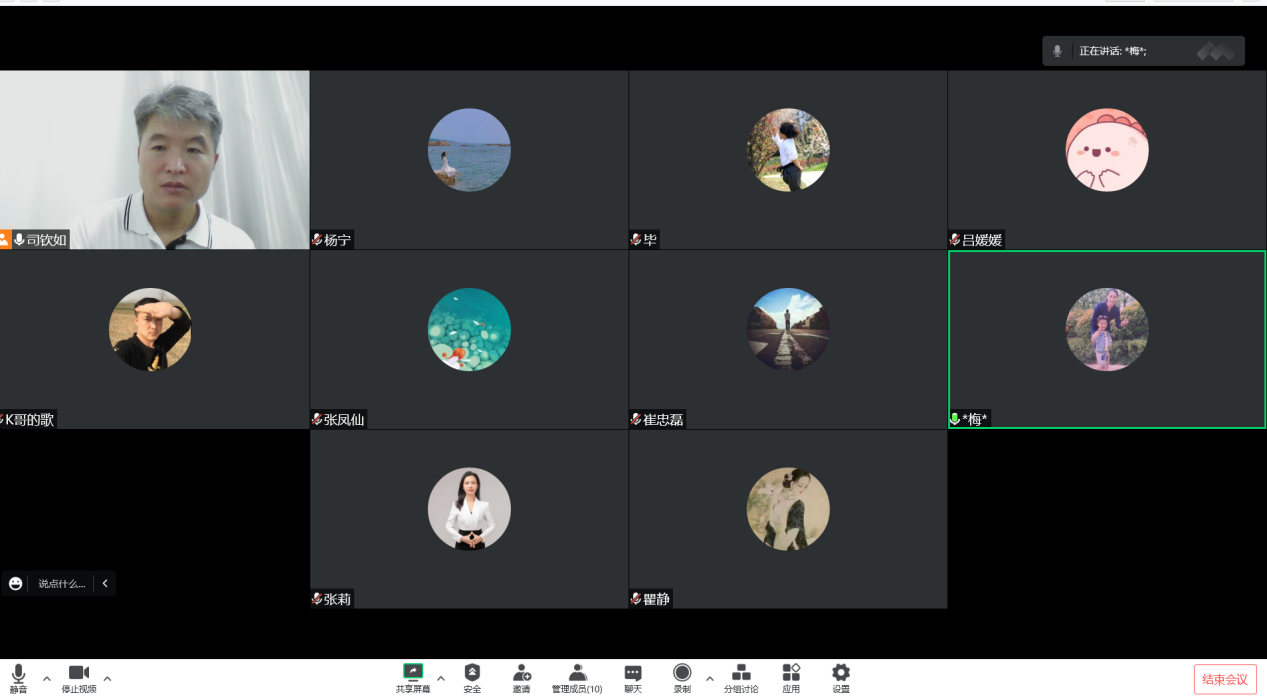Start recording (录制) the meeting
1267x699 pixels.
click(682, 677)
